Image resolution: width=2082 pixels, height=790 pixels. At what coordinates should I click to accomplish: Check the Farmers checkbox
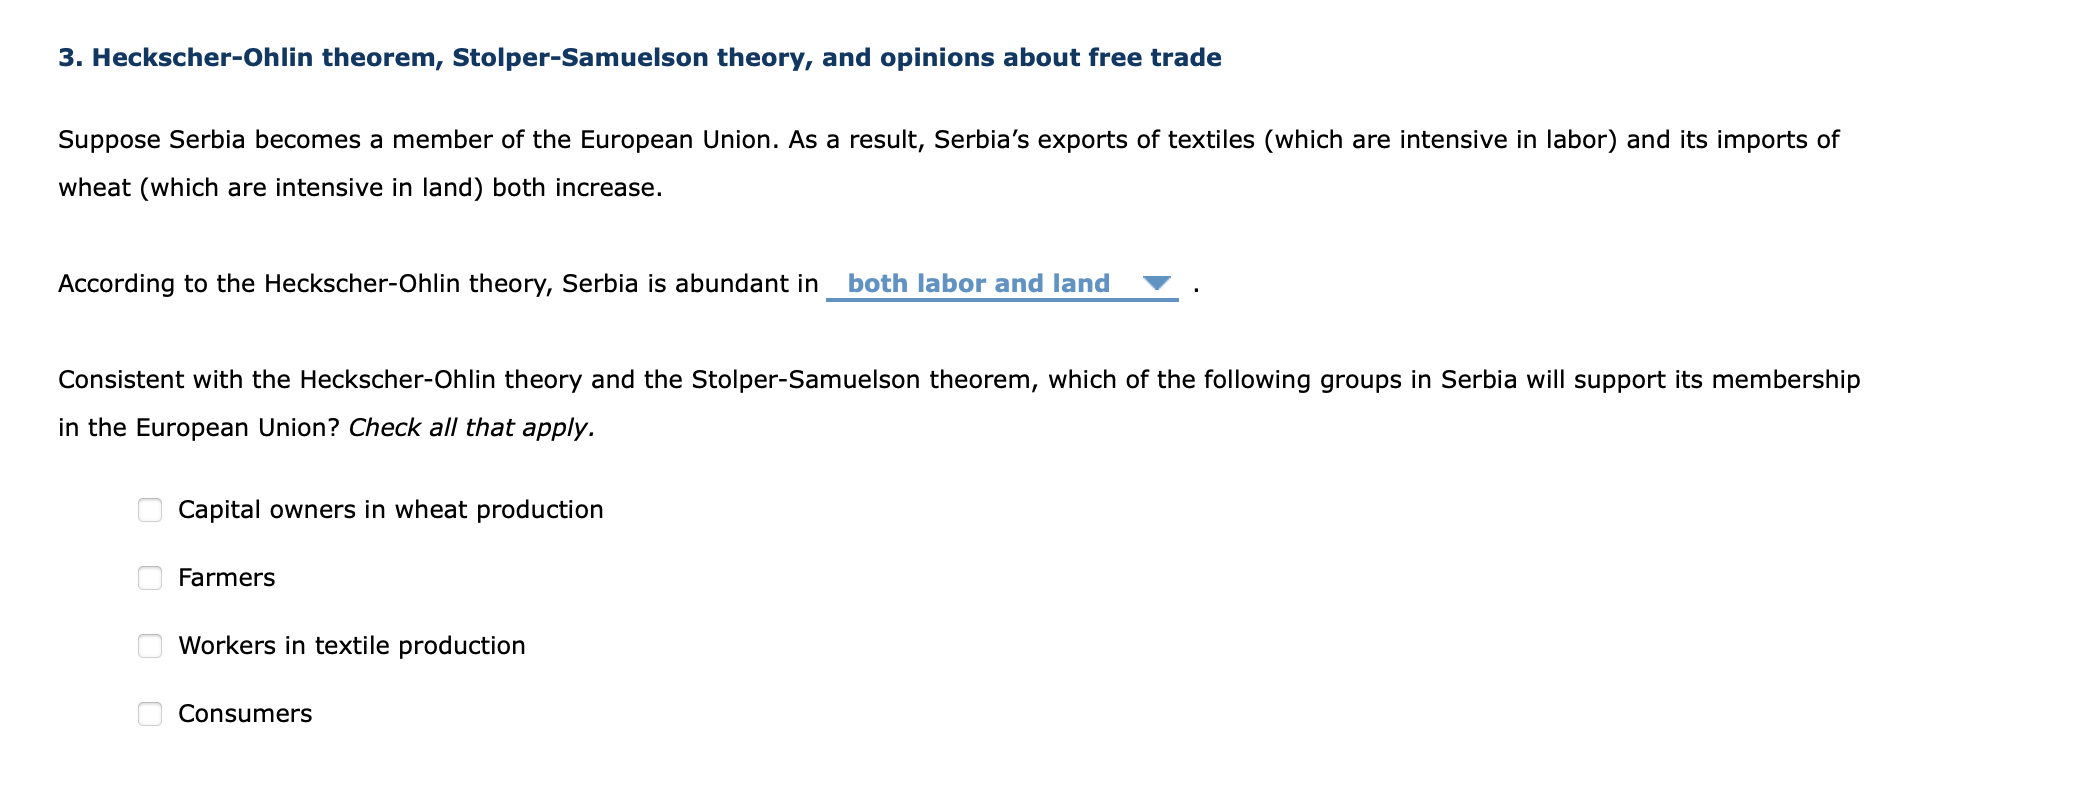(149, 578)
